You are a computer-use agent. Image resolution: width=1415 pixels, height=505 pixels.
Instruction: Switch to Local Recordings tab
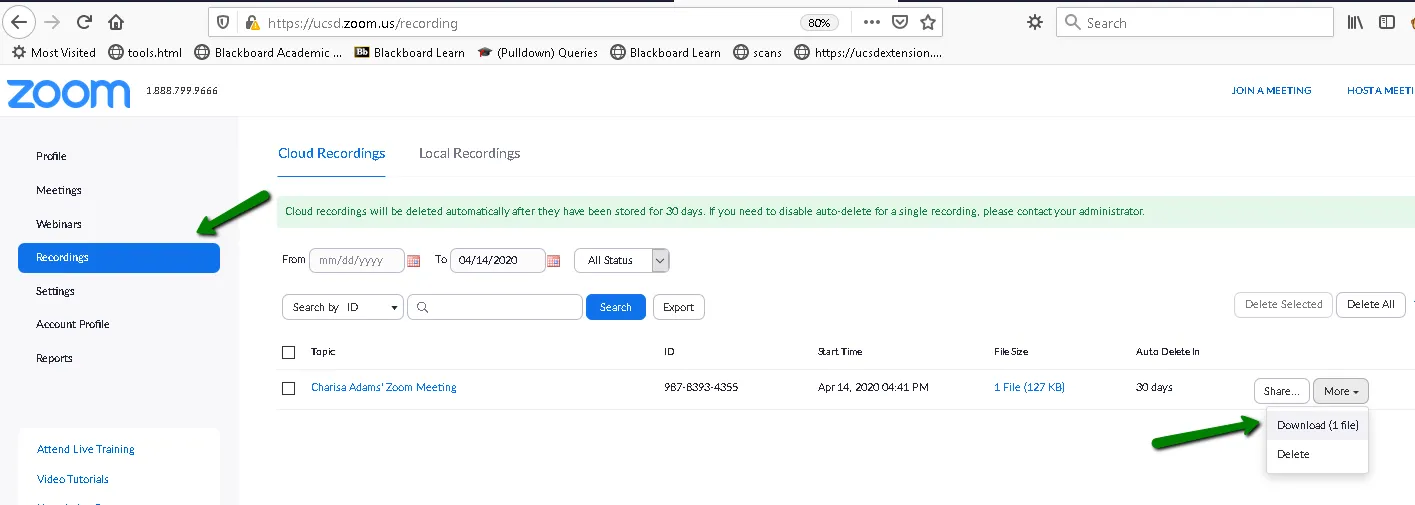point(469,153)
